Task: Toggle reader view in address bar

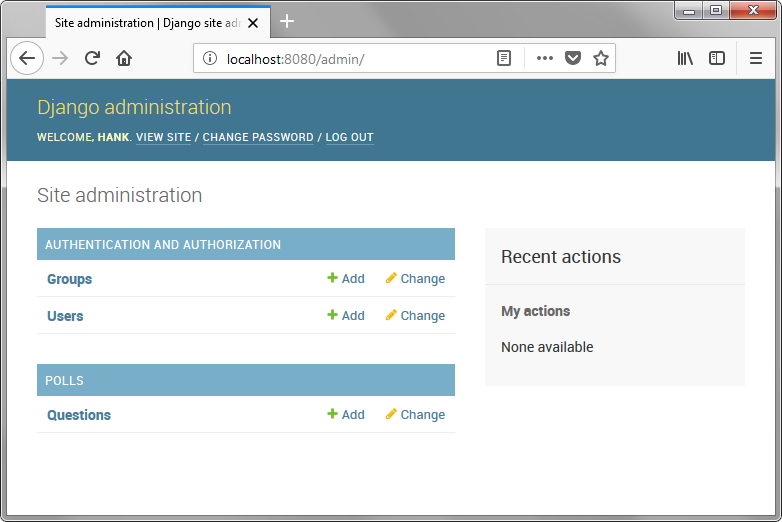Action: point(504,58)
